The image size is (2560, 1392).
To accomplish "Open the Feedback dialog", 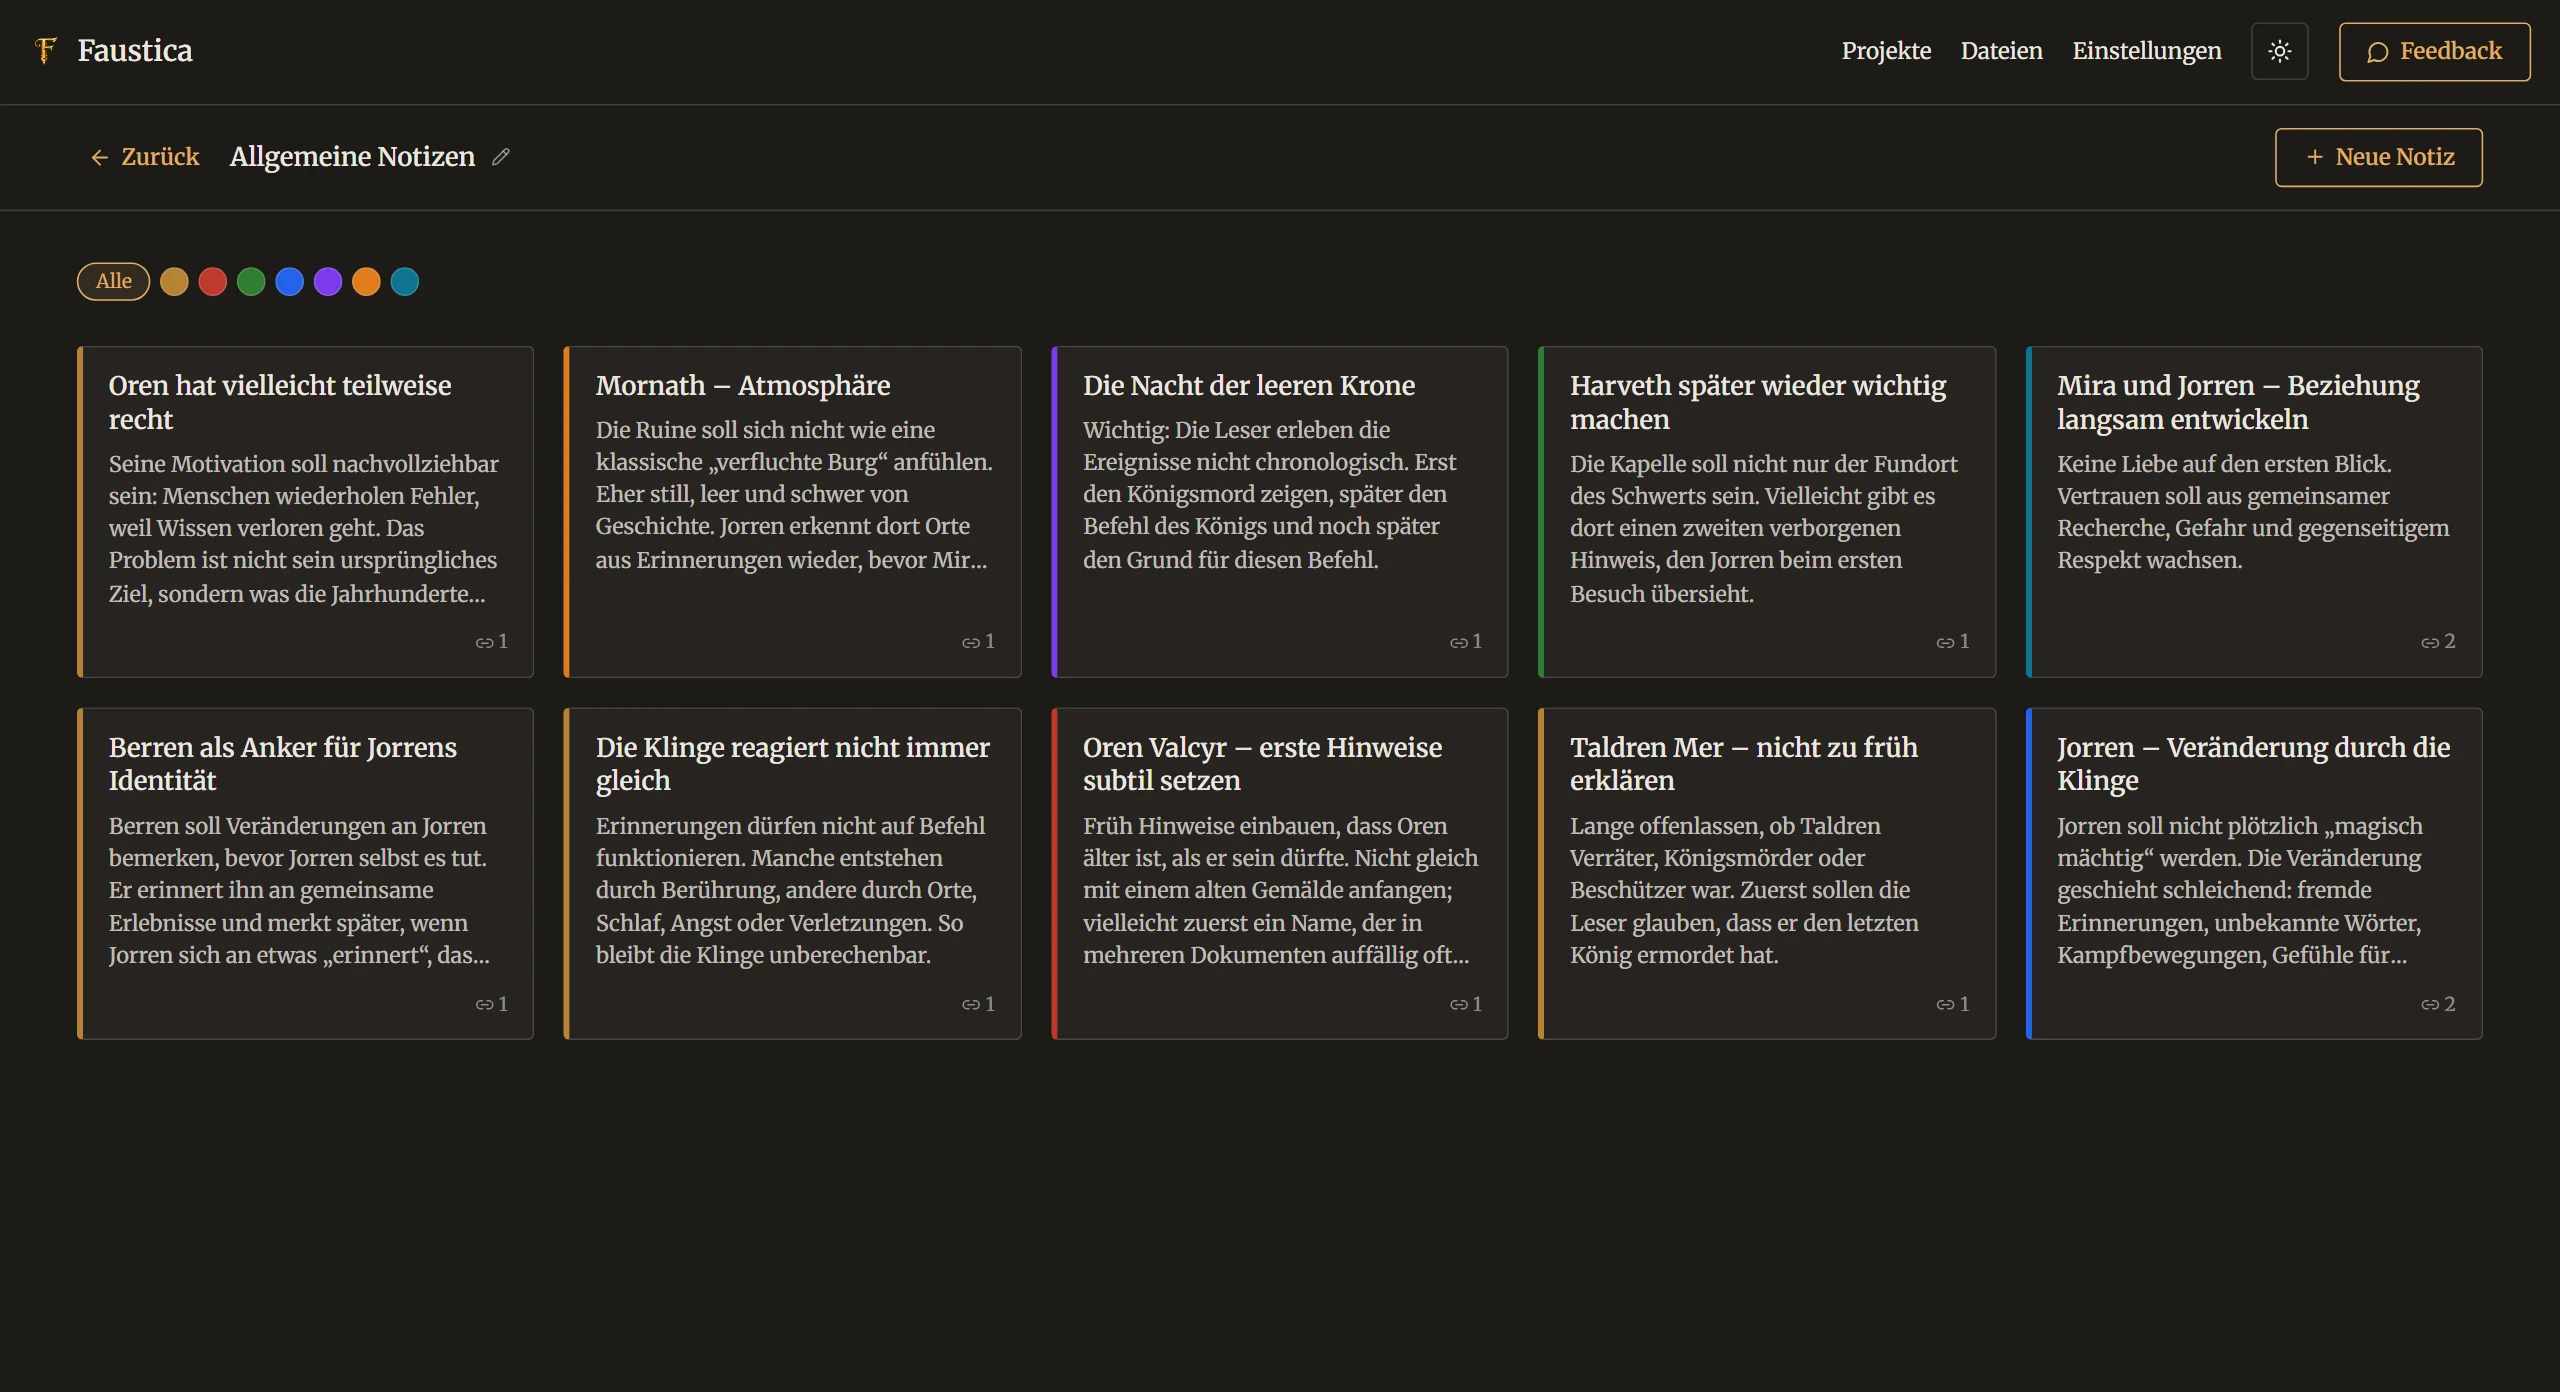I will coord(2434,51).
